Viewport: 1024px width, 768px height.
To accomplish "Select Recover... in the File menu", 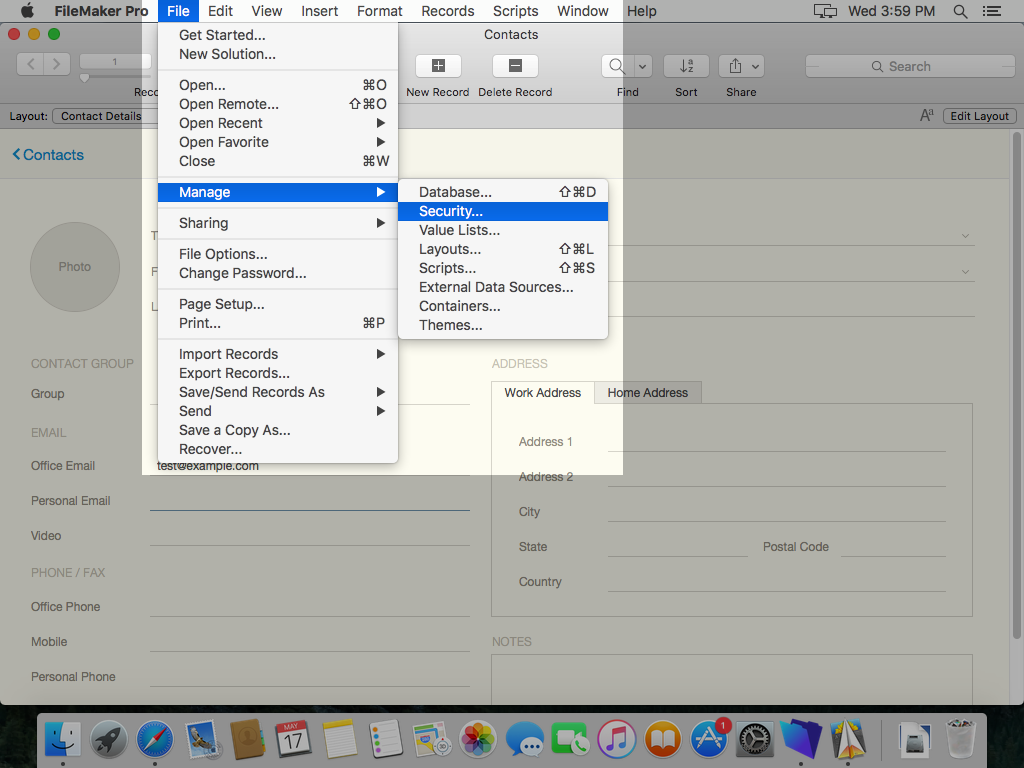I will pyautogui.click(x=278, y=449).
